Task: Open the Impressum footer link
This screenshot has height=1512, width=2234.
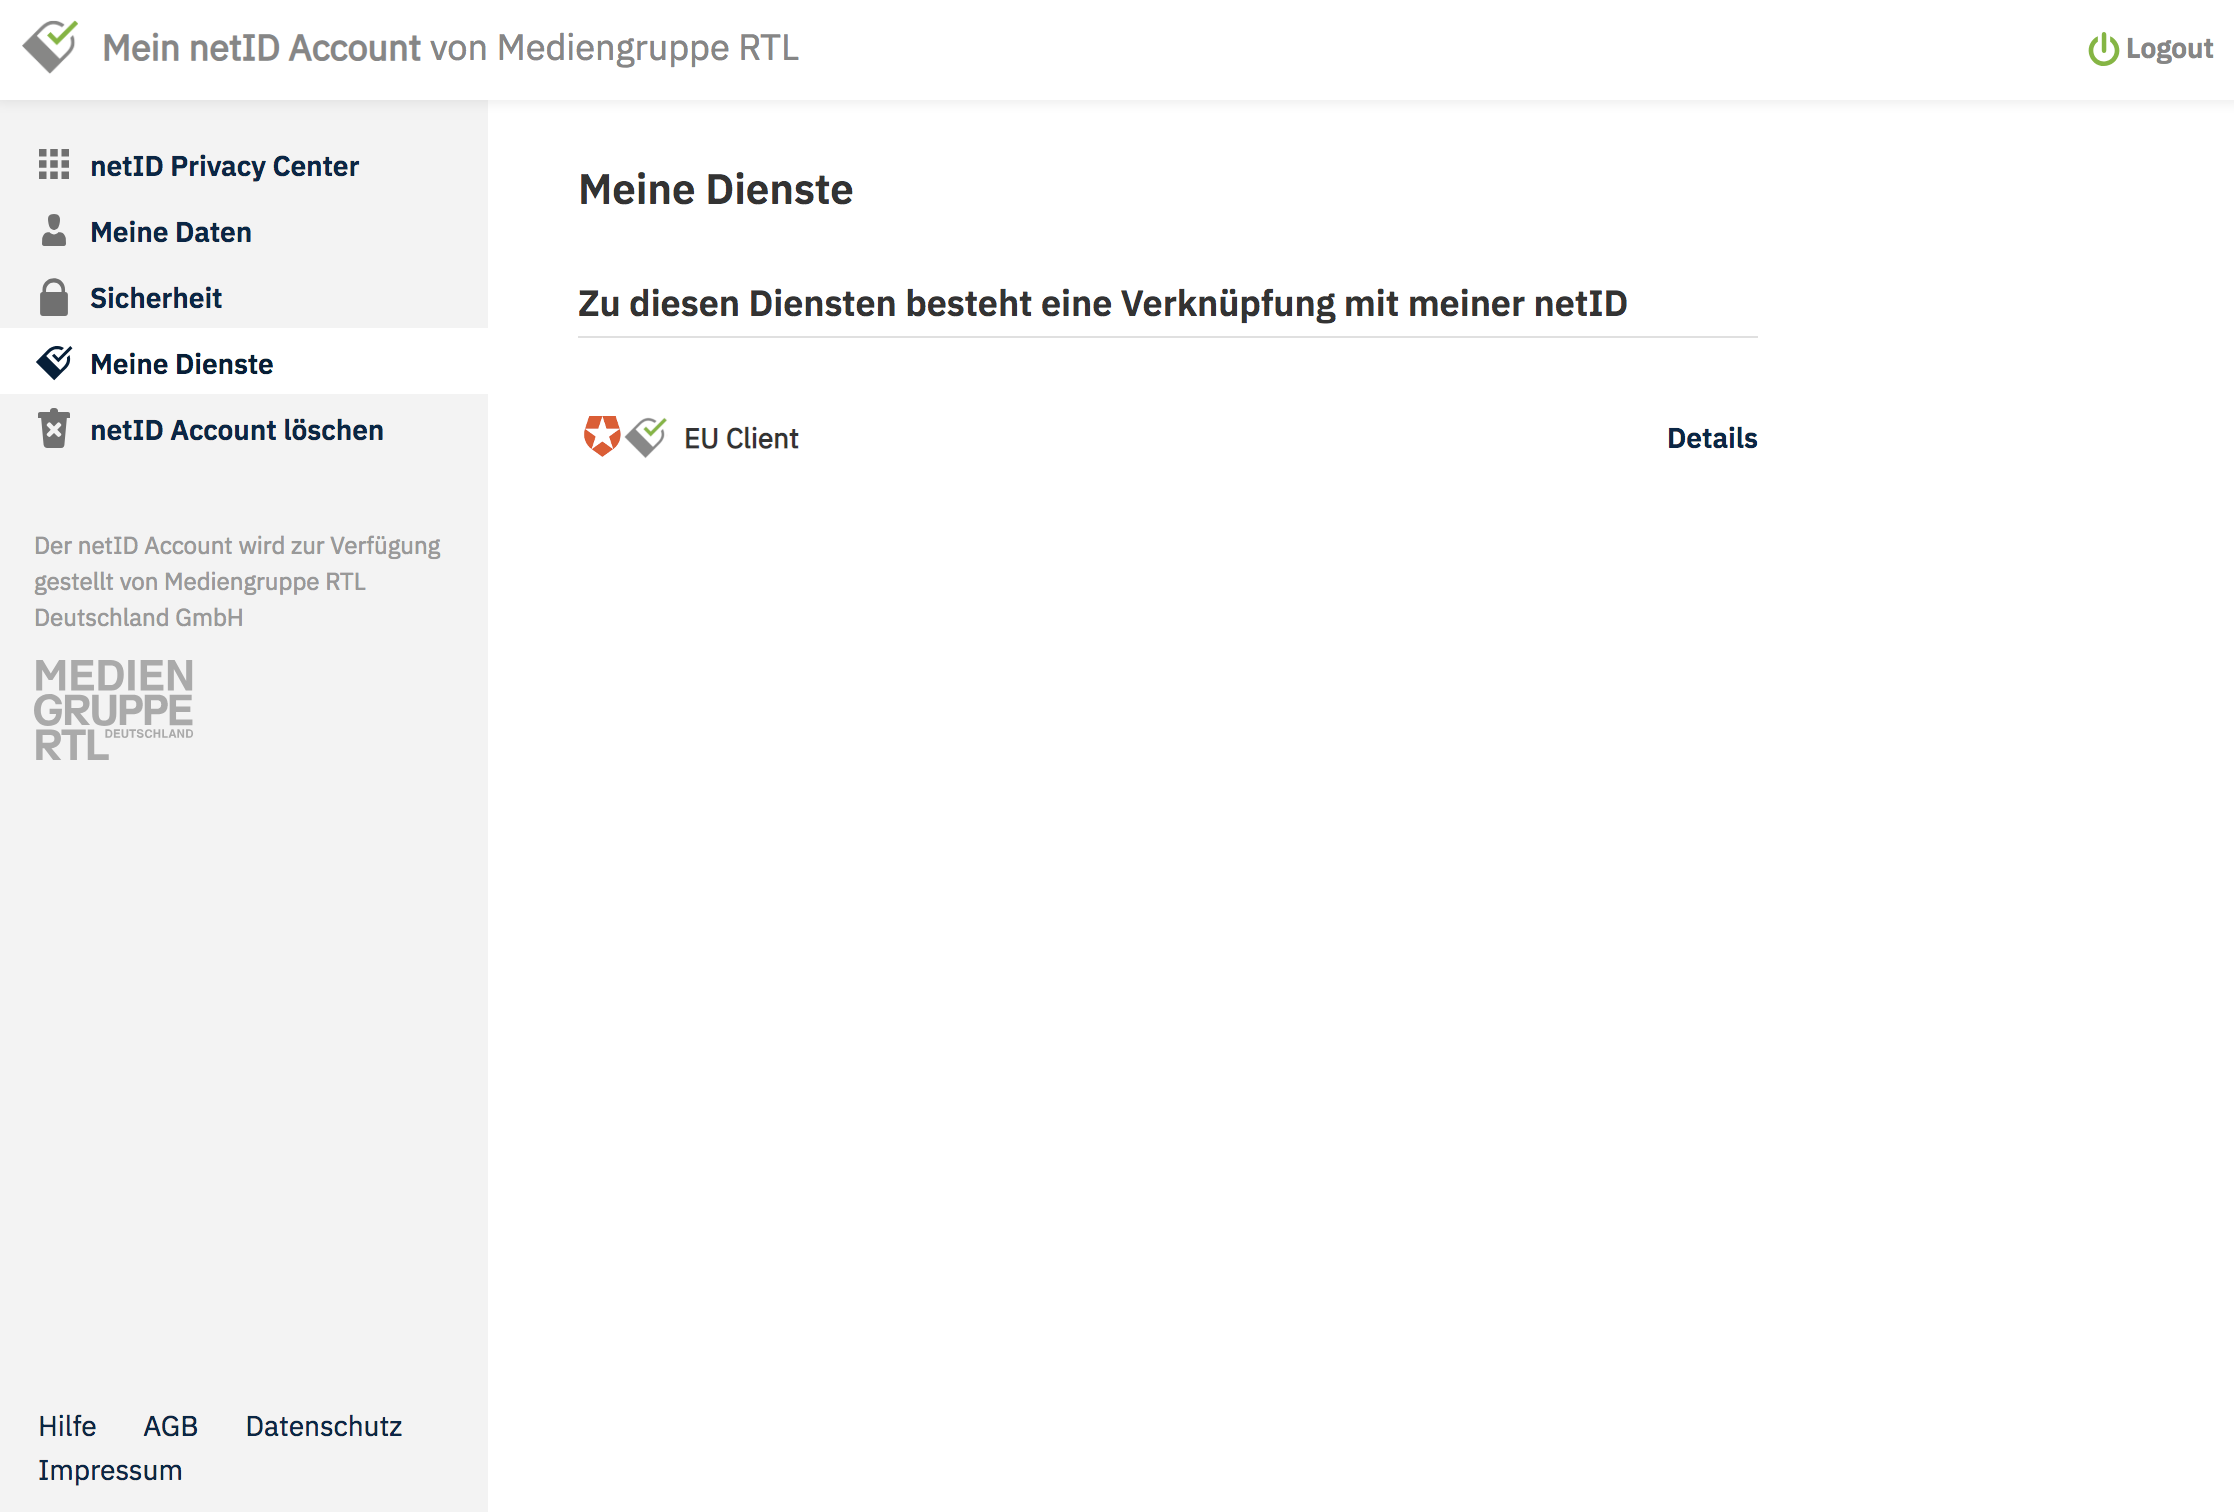Action: point(110,1470)
